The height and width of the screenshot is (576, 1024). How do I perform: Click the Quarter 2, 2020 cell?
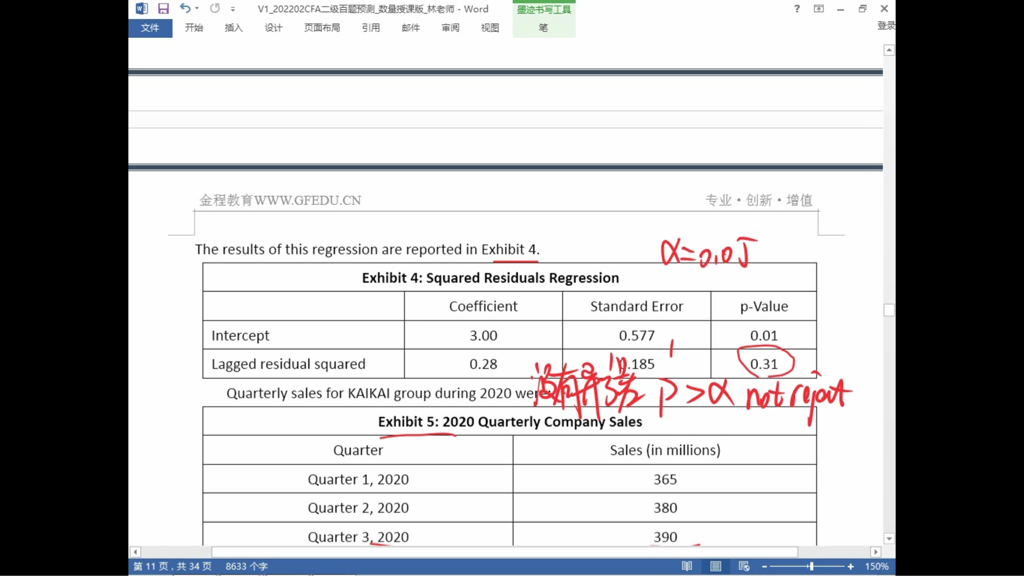tap(358, 507)
